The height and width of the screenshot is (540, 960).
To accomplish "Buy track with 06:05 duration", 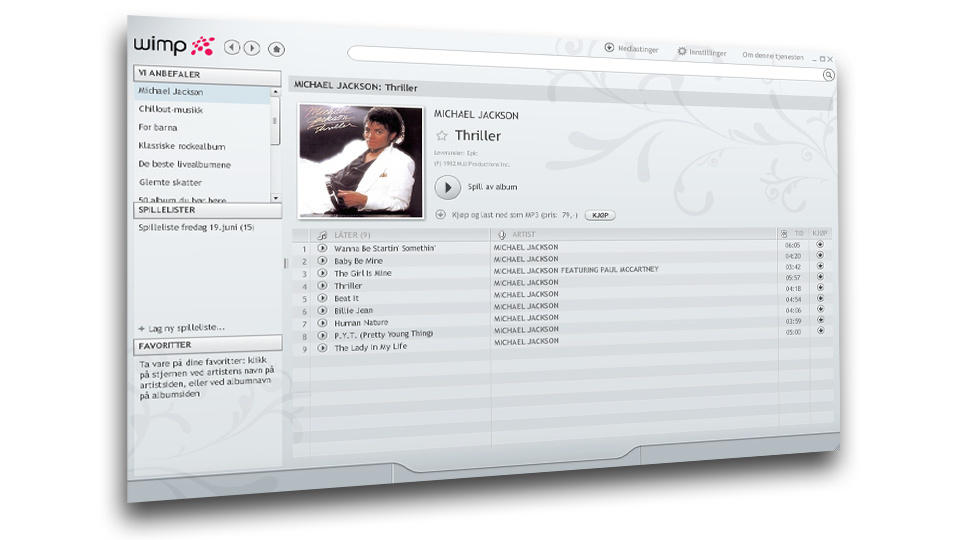I will pyautogui.click(x=820, y=244).
